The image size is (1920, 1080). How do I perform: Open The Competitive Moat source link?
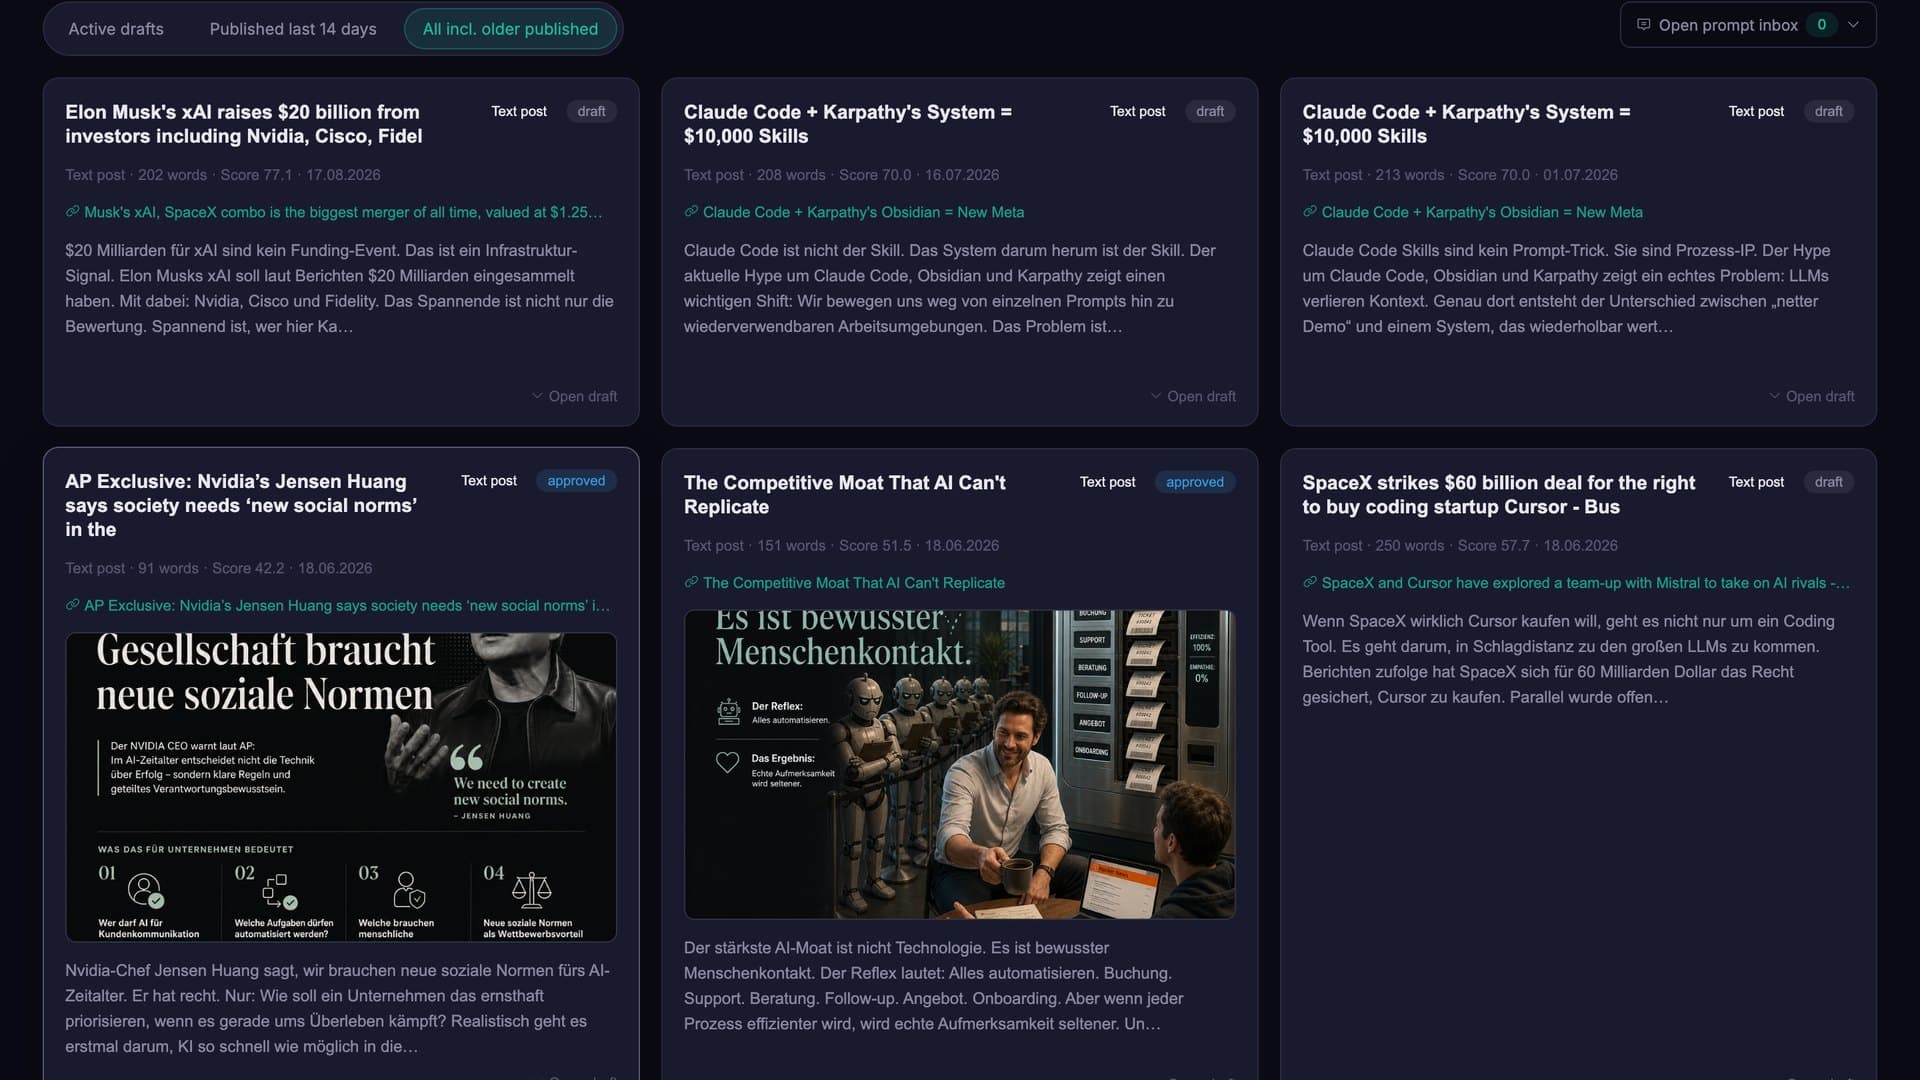point(854,583)
